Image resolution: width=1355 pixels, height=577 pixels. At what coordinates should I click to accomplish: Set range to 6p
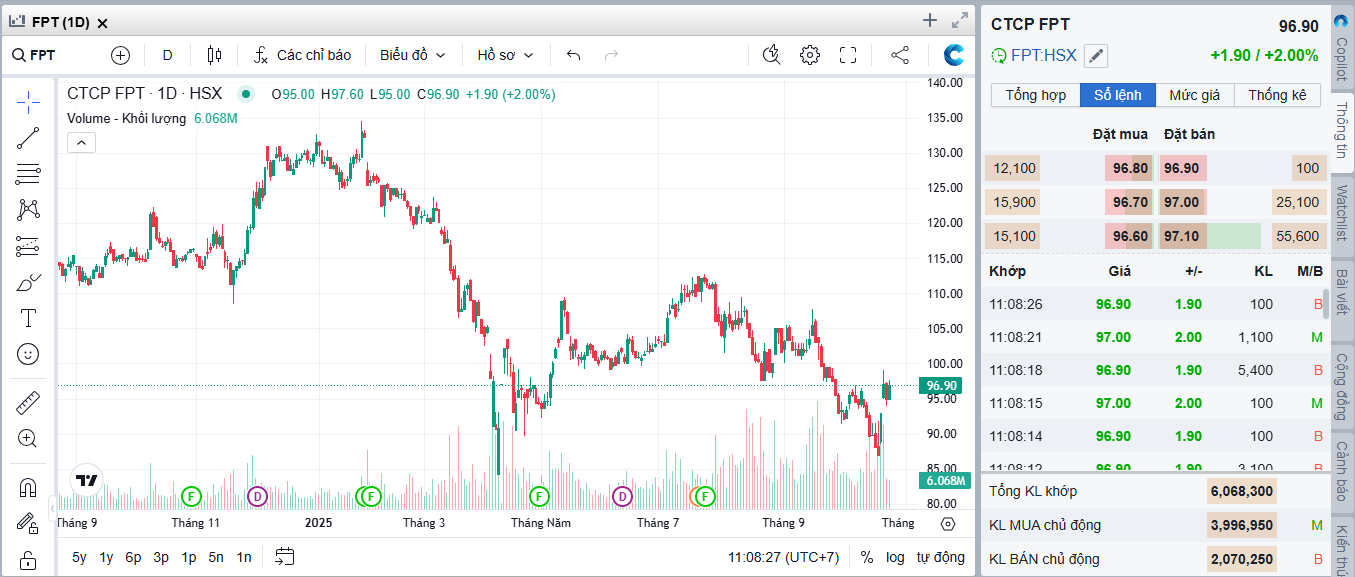(133, 557)
